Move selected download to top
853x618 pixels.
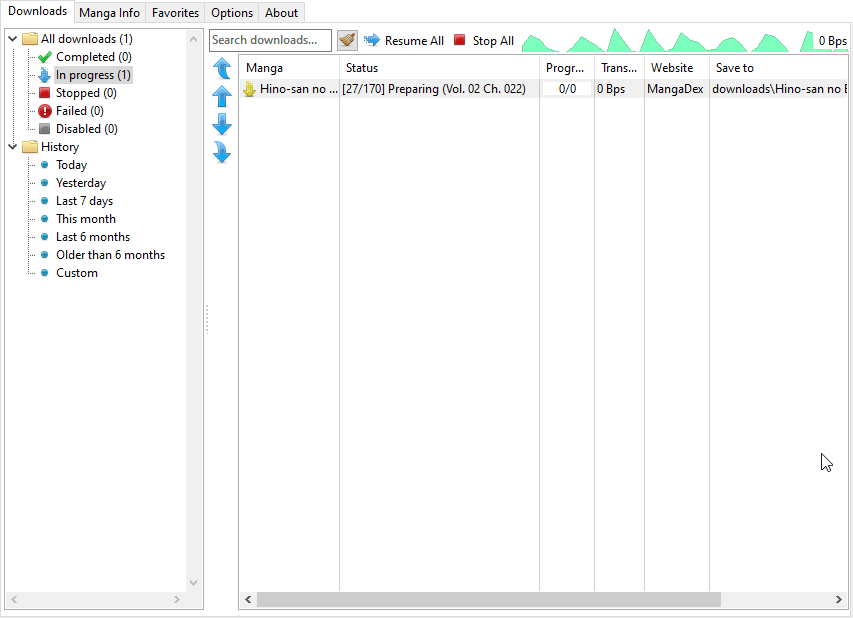point(222,69)
